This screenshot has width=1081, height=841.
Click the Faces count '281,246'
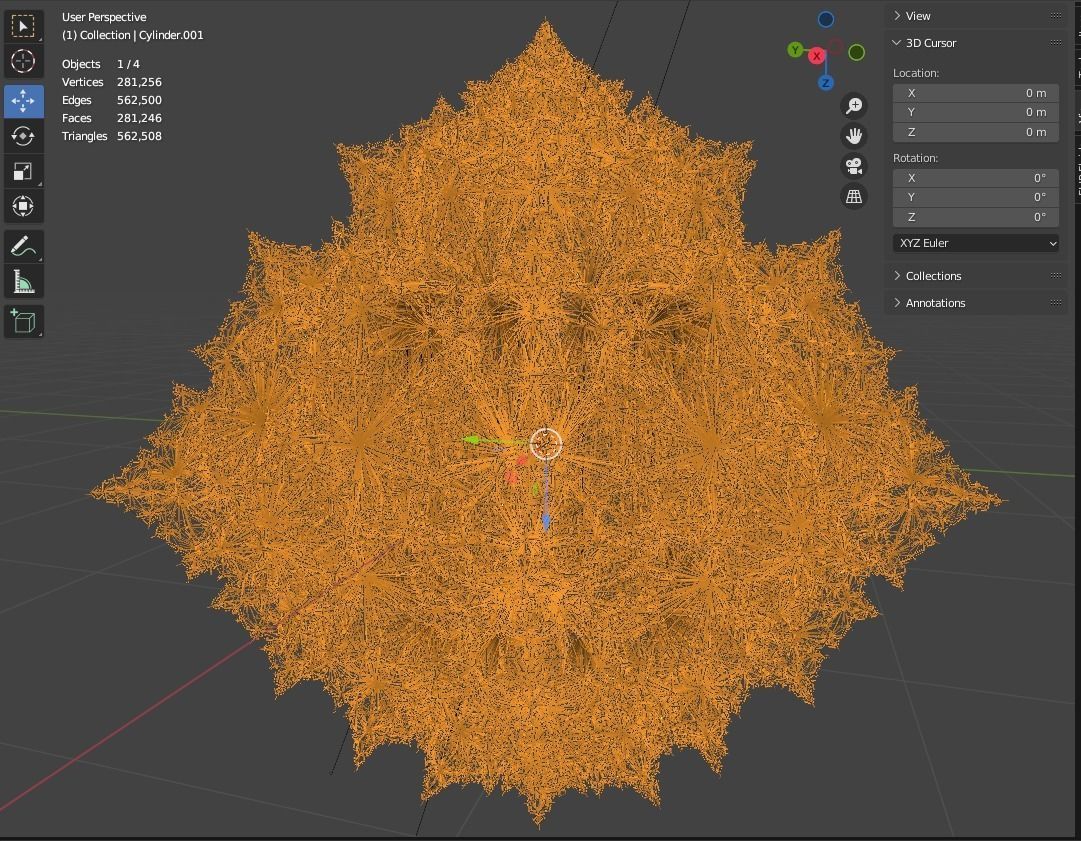(x=139, y=118)
